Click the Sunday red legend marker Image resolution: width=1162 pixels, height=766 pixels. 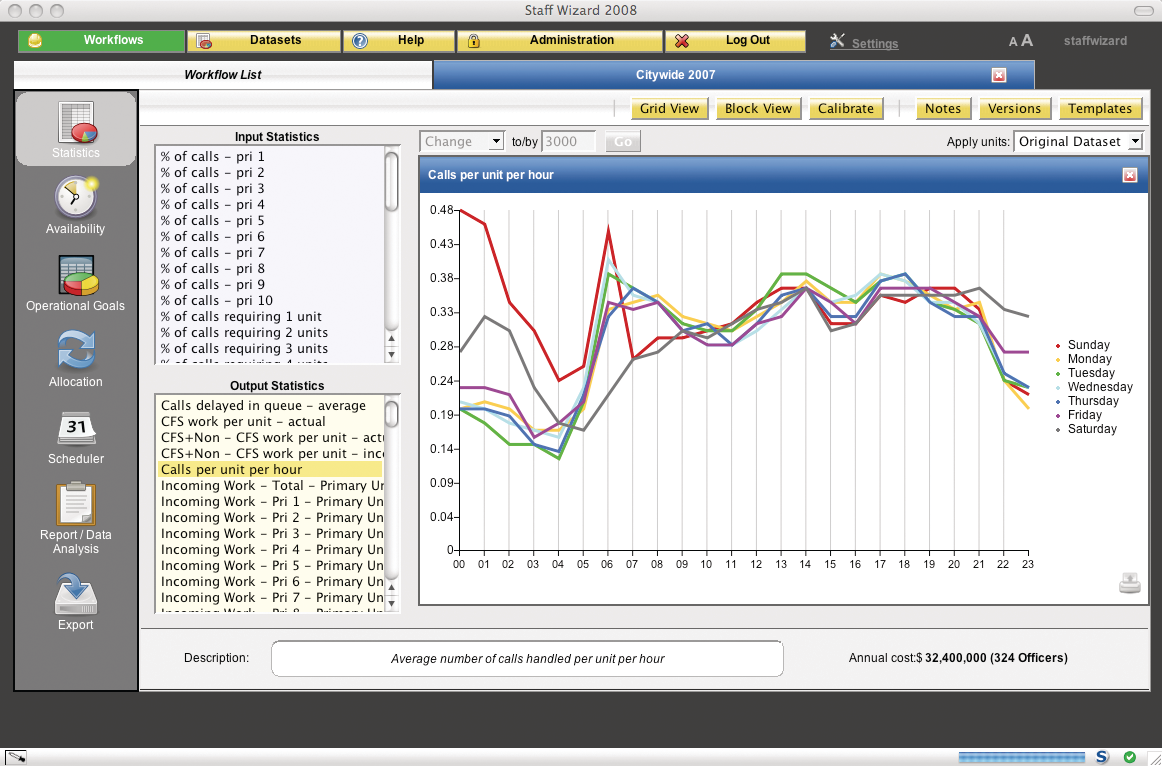point(1058,345)
